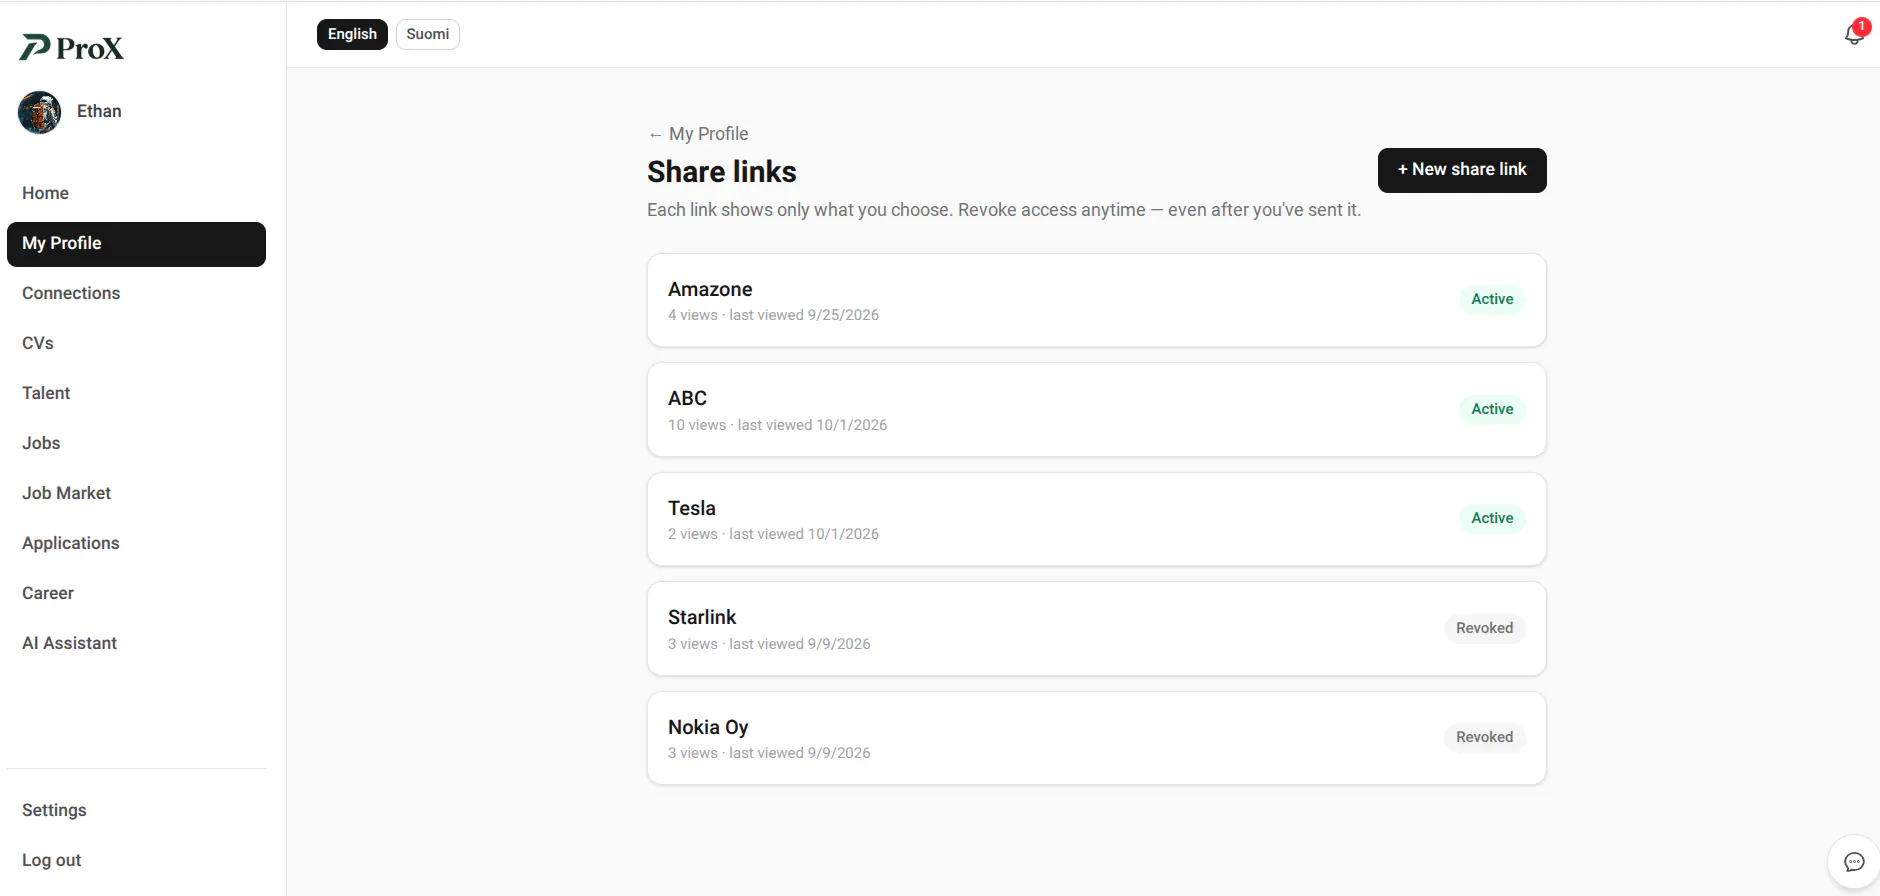Image resolution: width=1880 pixels, height=896 pixels.
Task: Click the Share links heading
Action: [722, 172]
